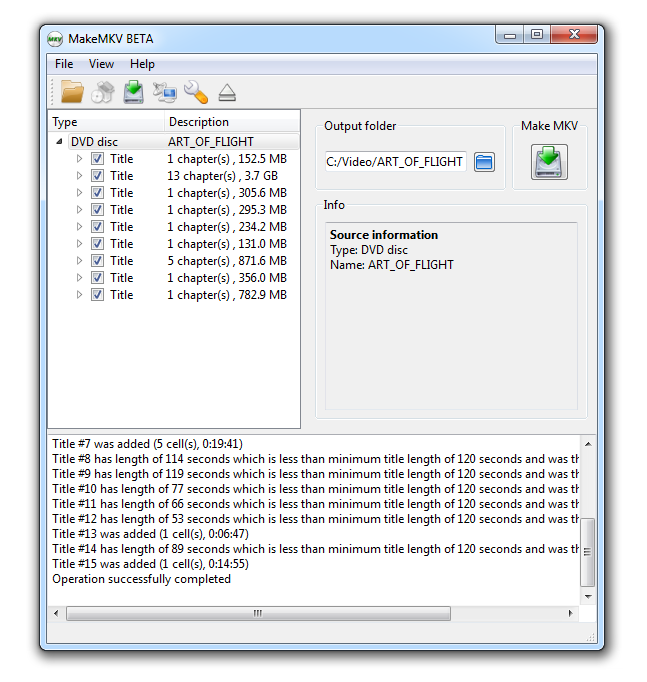Screen dimensions: 647x682
Task: Select "5 chapter(s) , 871.6 MB" description
Action: pyautogui.click(x=227, y=261)
